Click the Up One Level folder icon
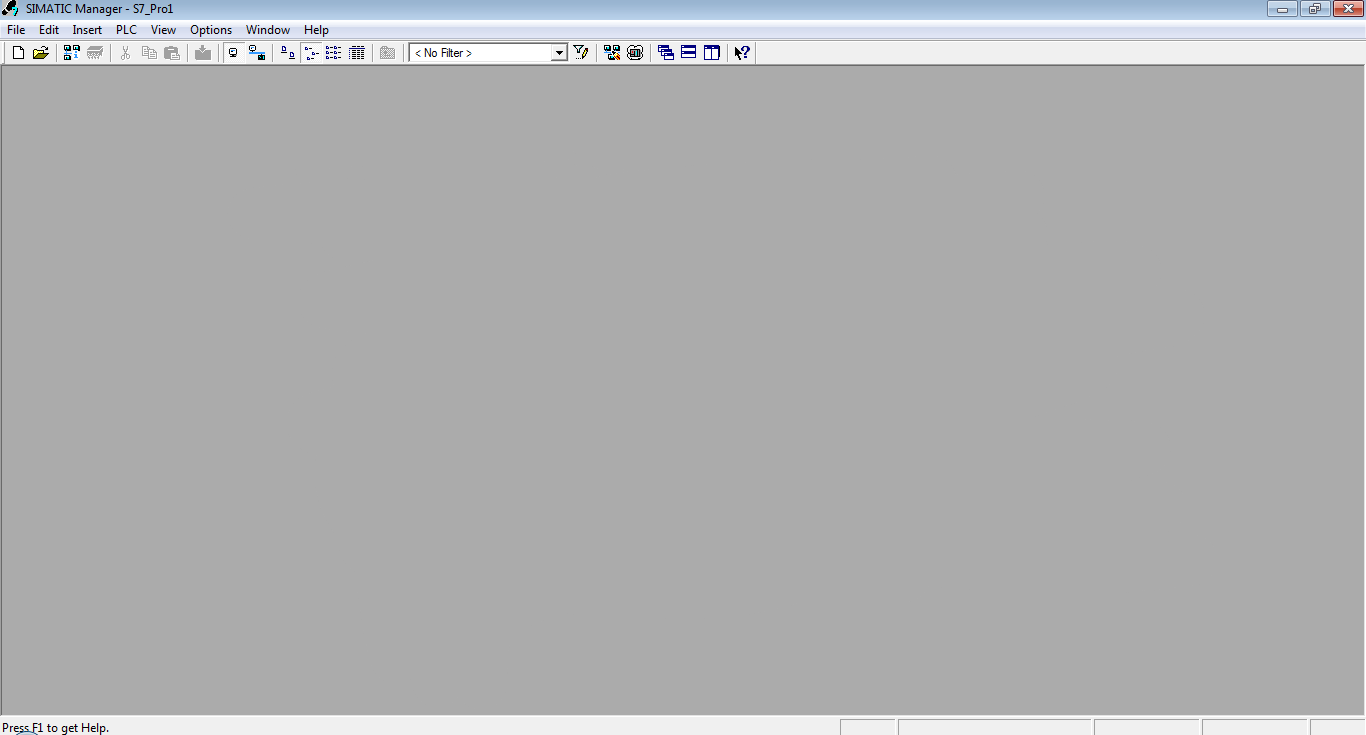The width and height of the screenshot is (1366, 735). pyautogui.click(x=388, y=53)
